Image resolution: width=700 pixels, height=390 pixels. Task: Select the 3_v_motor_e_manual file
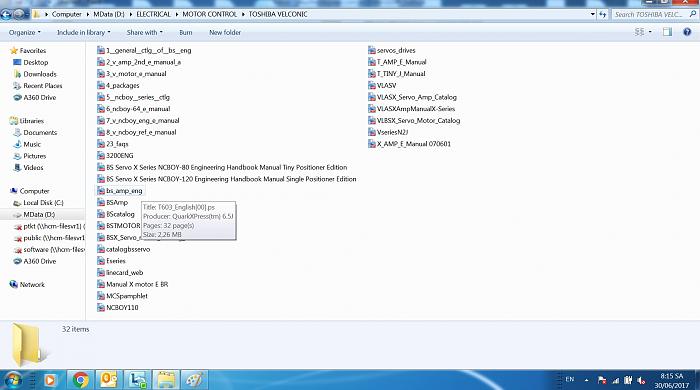tap(132, 74)
